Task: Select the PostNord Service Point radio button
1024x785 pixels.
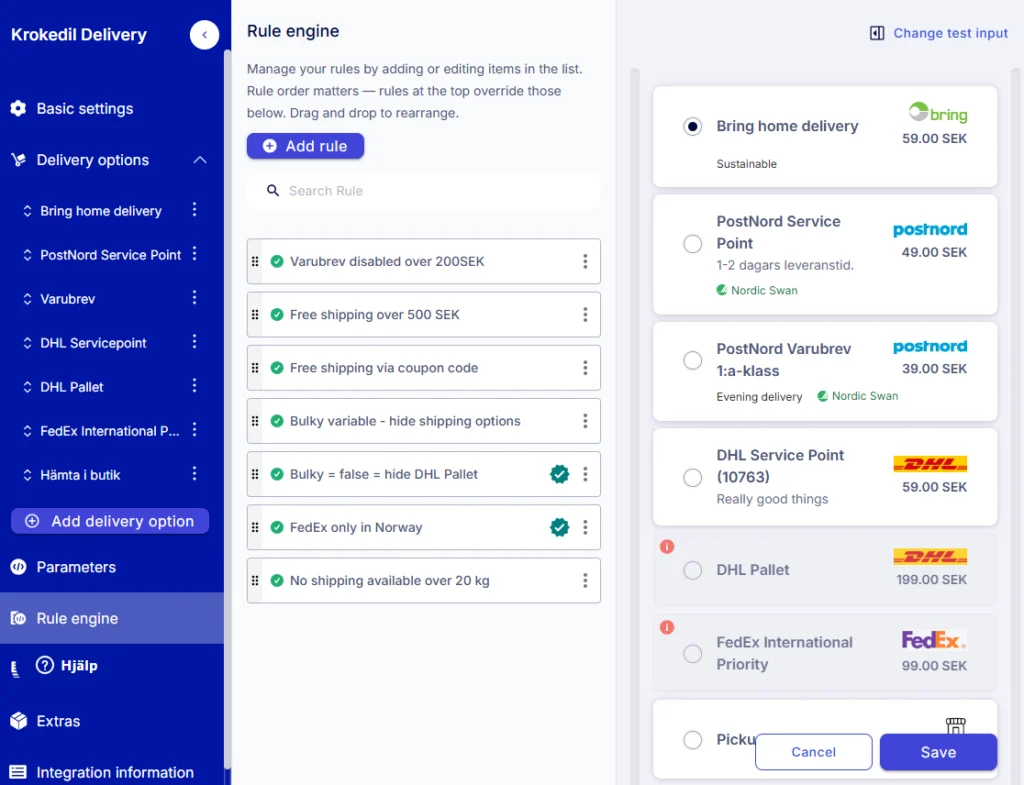Action: (x=692, y=242)
